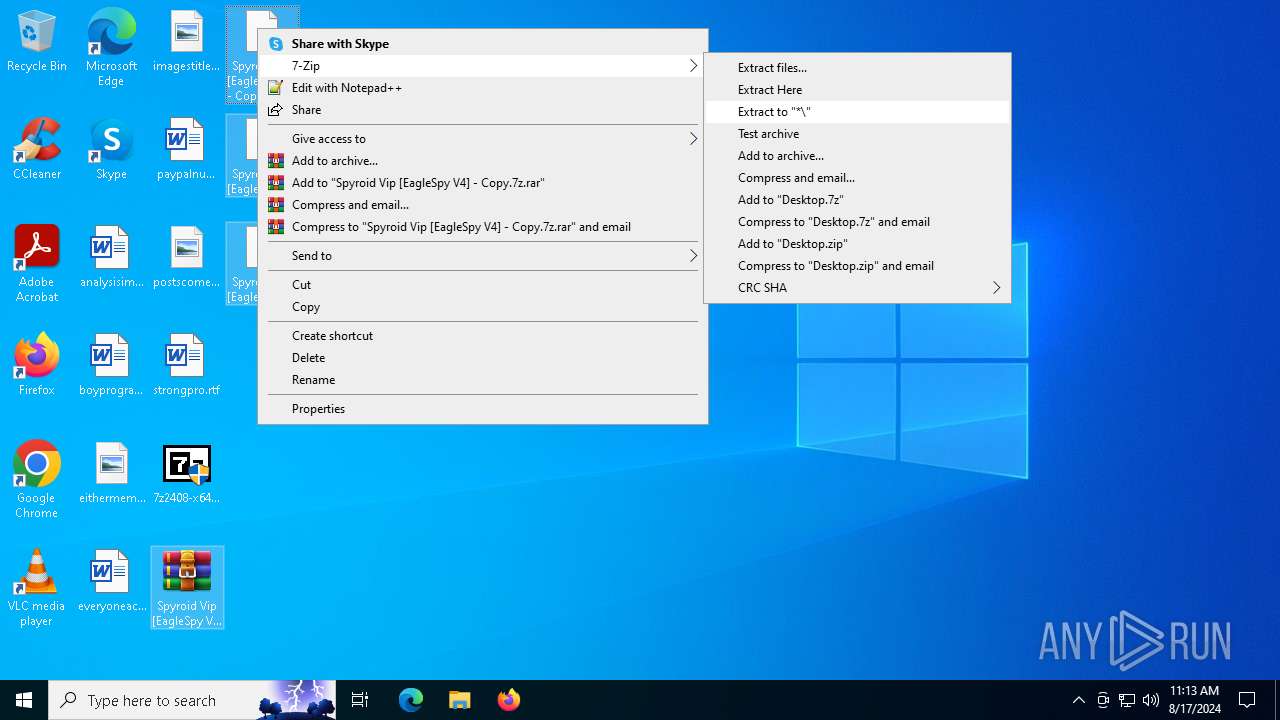Expand the CRC SHA submenu
The image size is (1280, 720).
(857, 288)
